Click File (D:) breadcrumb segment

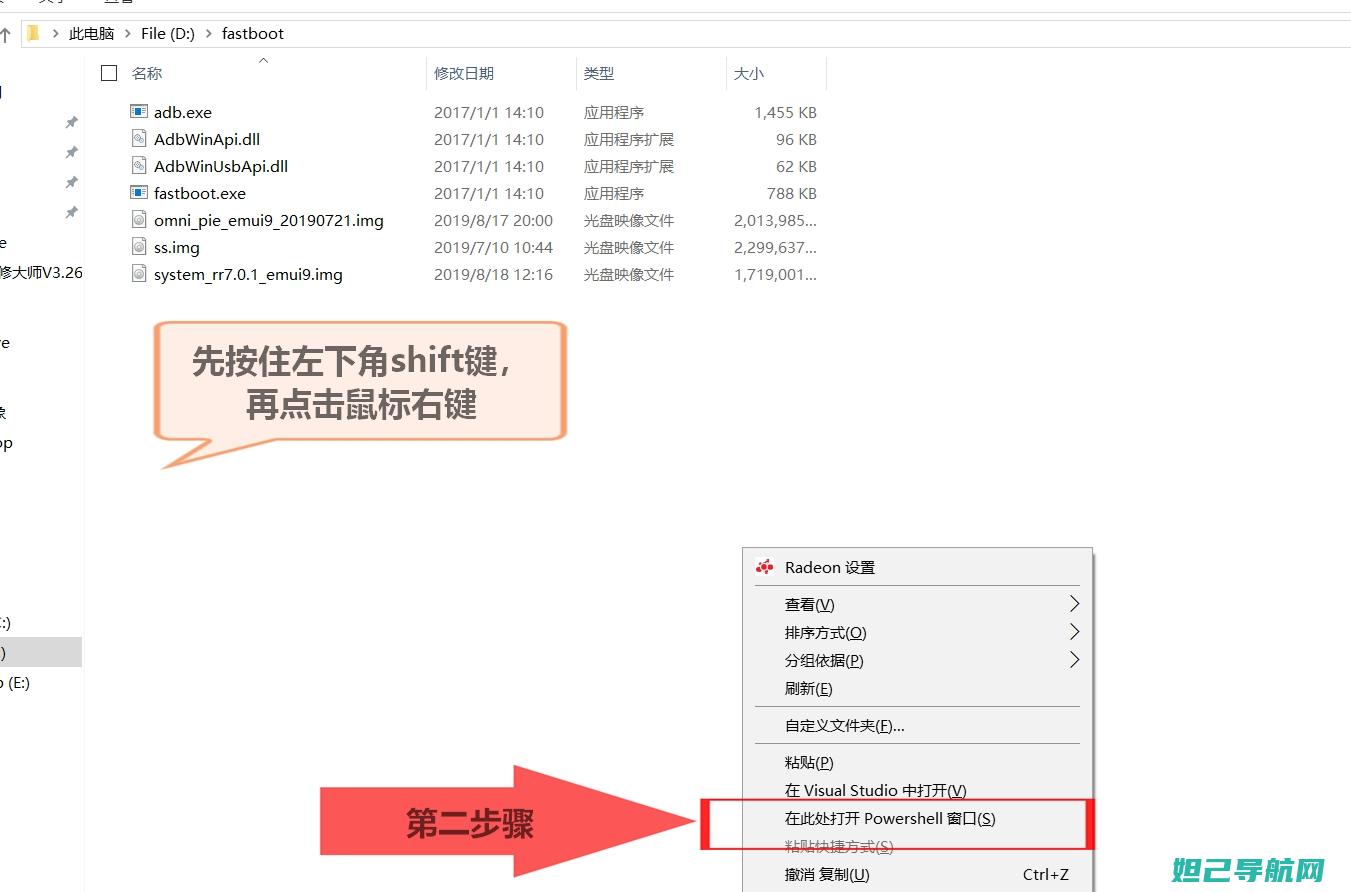coord(168,34)
